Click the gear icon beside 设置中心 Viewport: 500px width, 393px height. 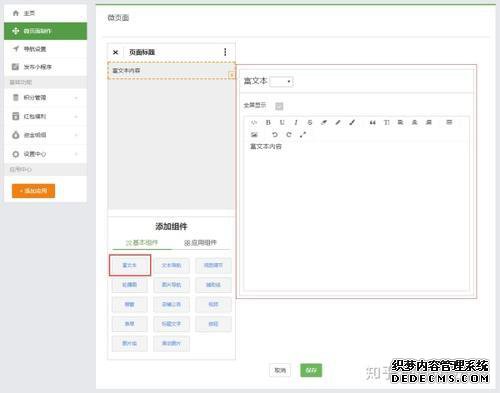[x=15, y=154]
